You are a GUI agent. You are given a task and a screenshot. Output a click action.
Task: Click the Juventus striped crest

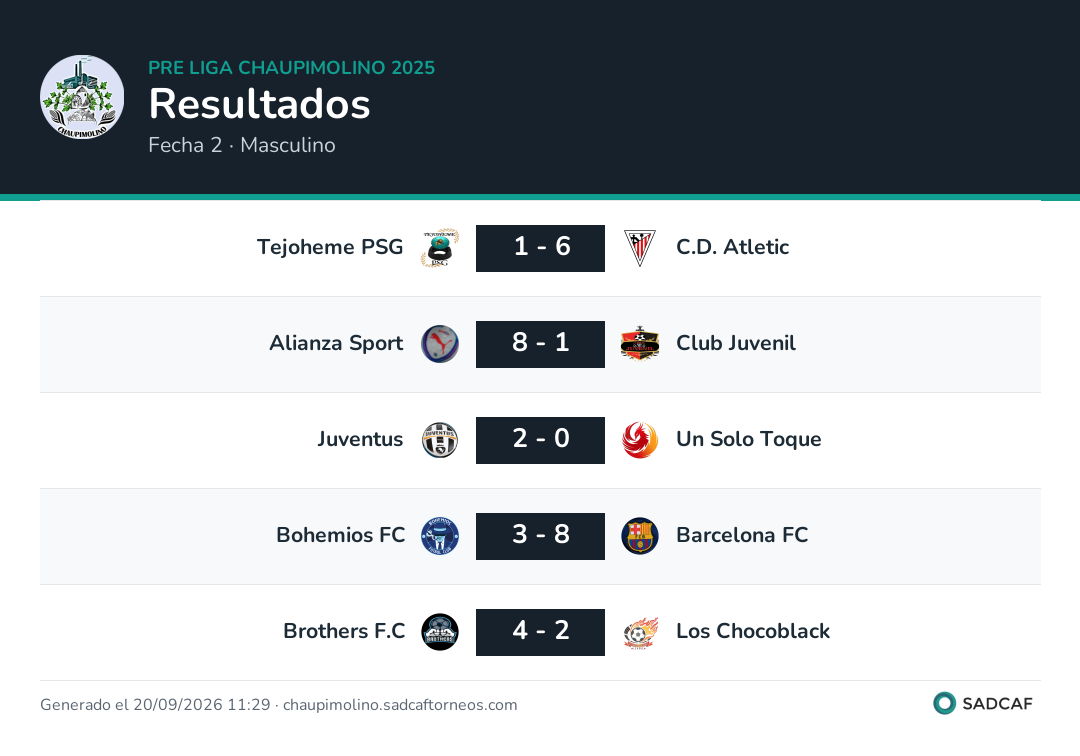440,440
